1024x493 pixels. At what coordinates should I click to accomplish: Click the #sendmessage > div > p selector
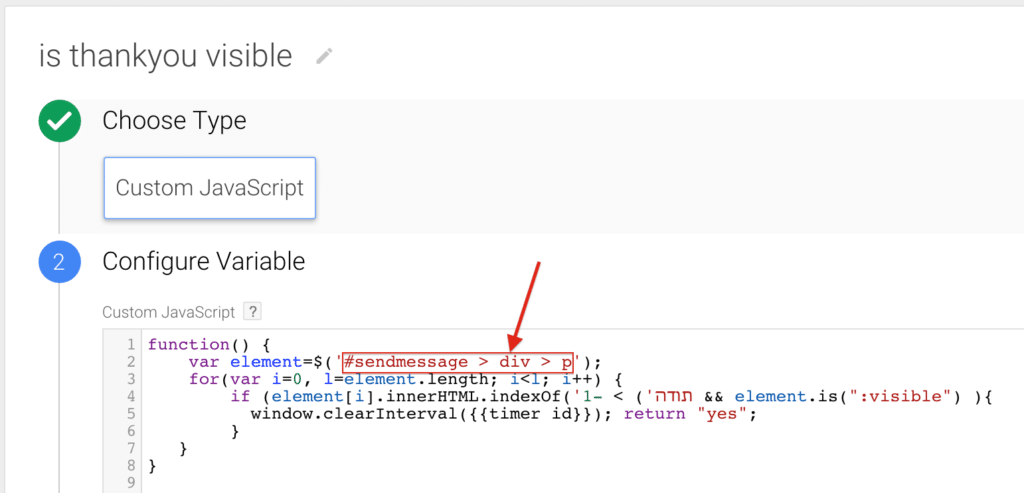(458, 362)
